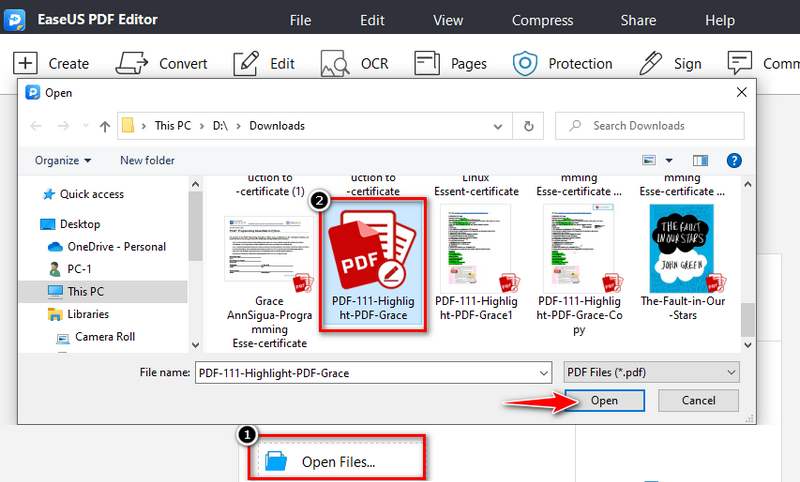This screenshot has width=800, height=482.
Task: Open the Edit menu in menu bar
Action: tap(372, 20)
